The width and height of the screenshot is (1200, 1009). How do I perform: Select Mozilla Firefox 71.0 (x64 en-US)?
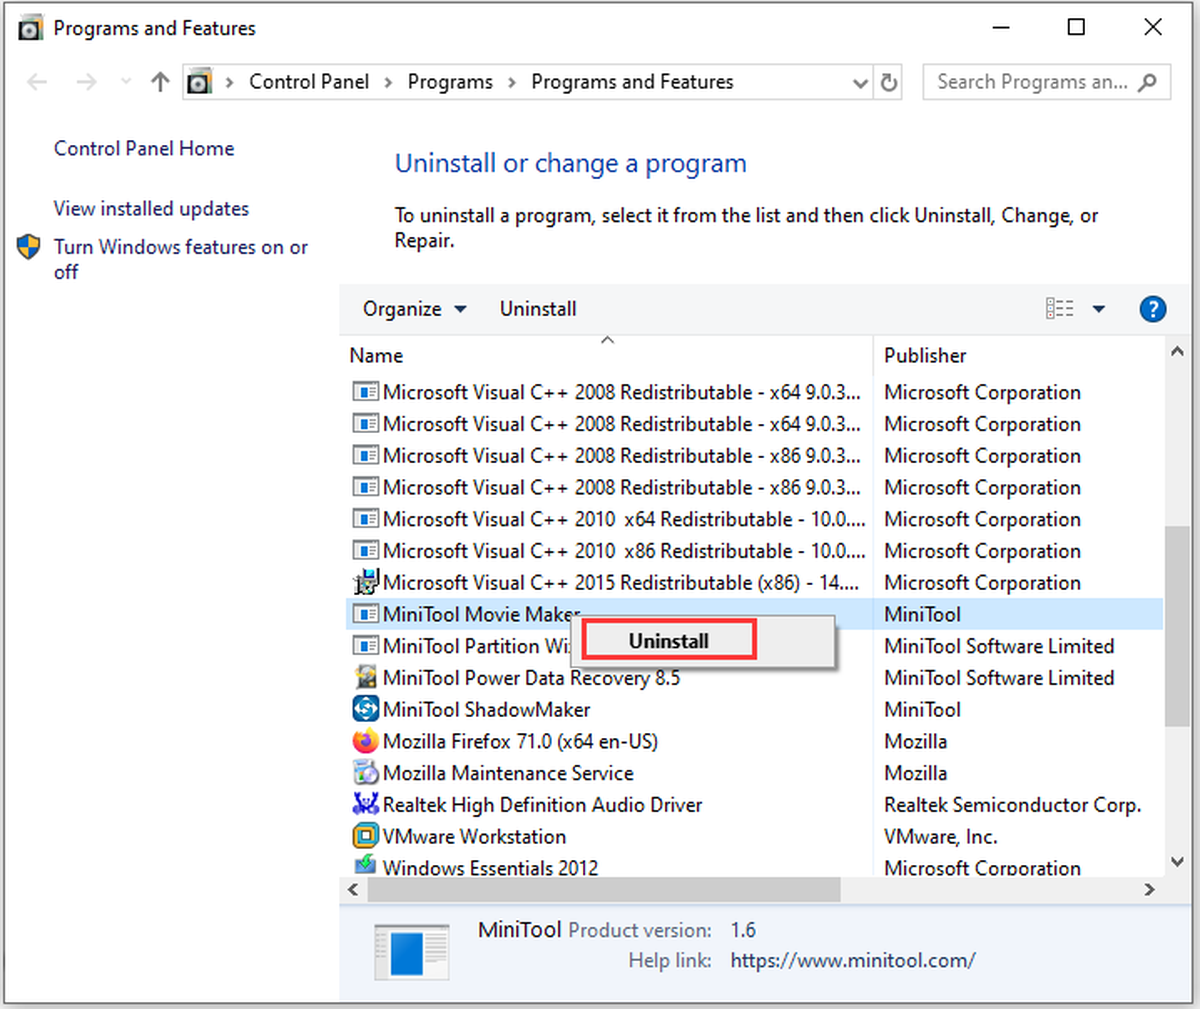(520, 741)
